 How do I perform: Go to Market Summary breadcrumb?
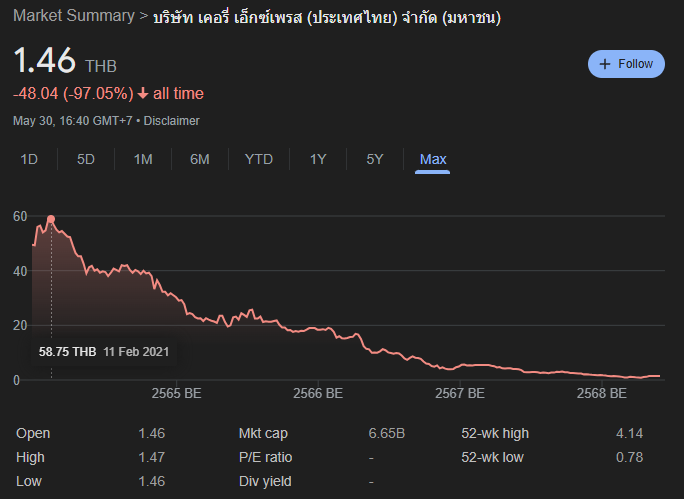pos(74,16)
